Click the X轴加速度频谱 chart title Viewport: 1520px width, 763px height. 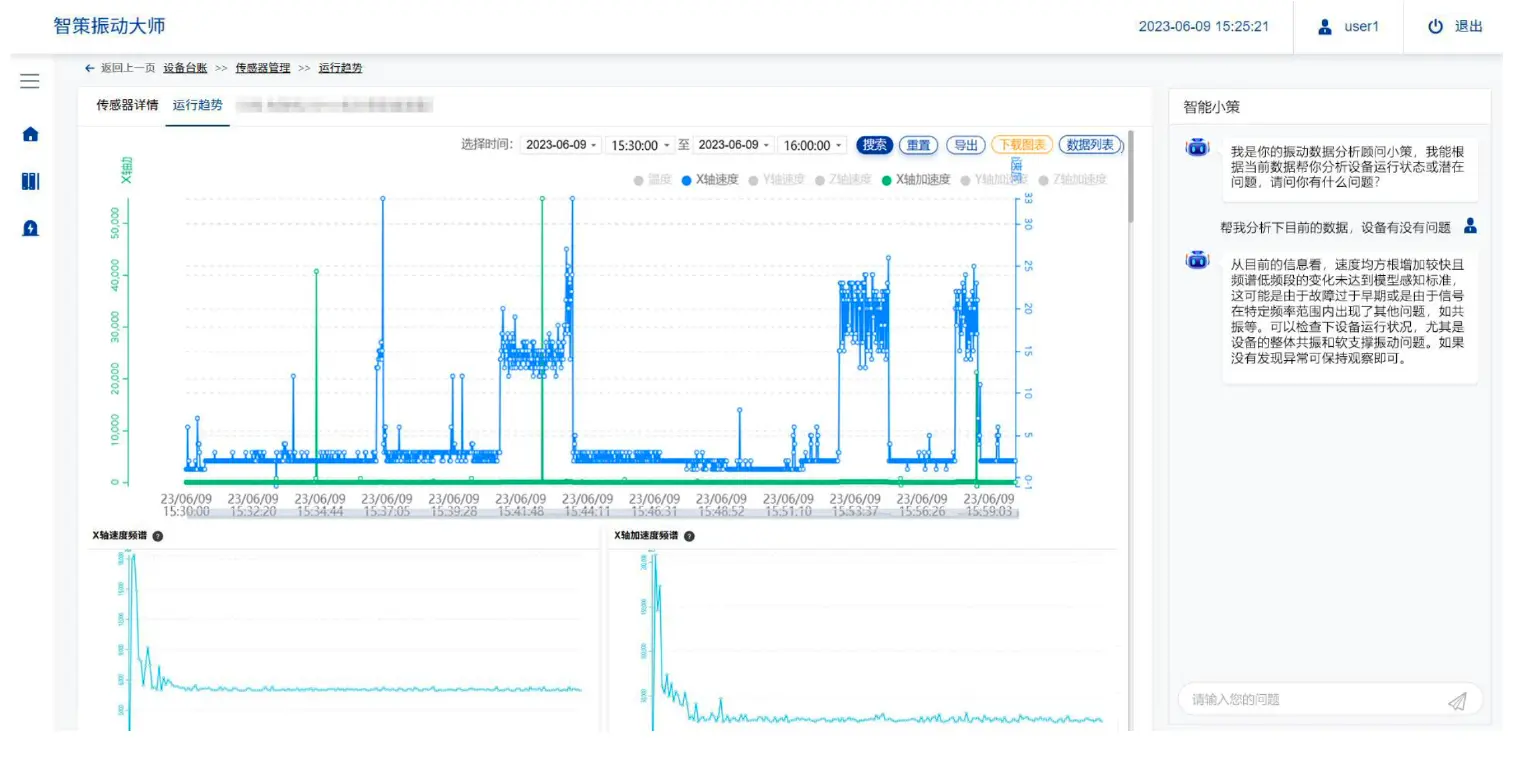point(646,536)
